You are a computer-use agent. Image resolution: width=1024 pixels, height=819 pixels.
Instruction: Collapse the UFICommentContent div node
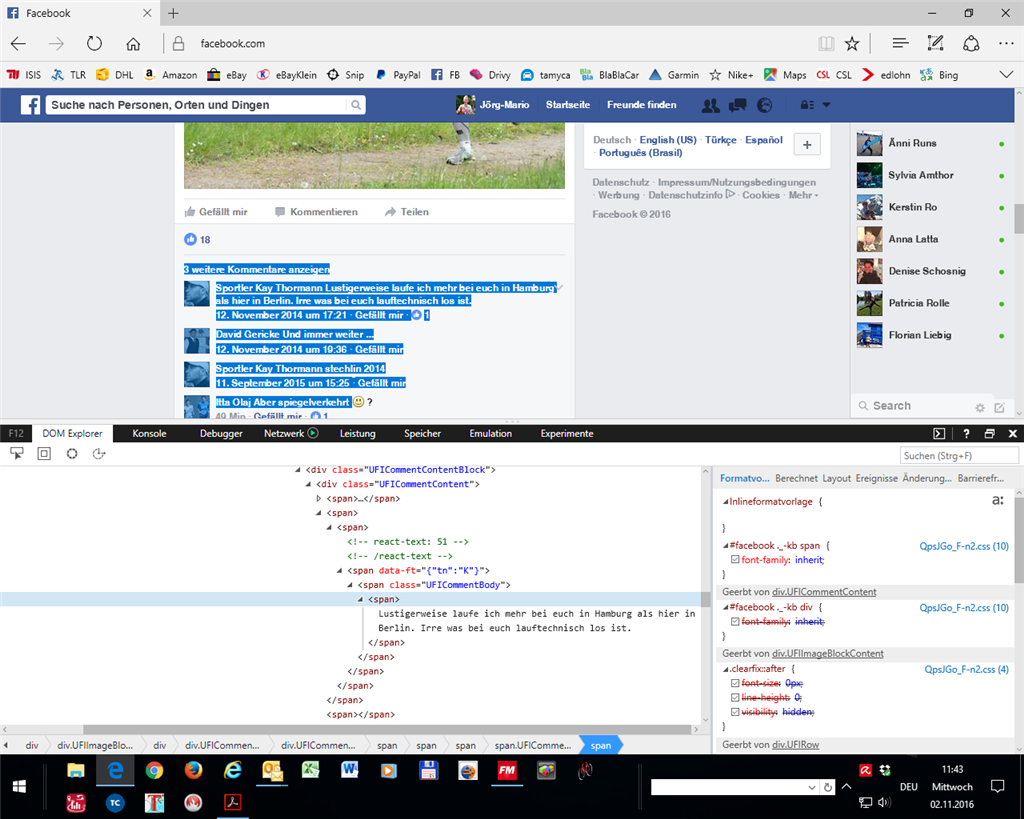tap(308, 484)
